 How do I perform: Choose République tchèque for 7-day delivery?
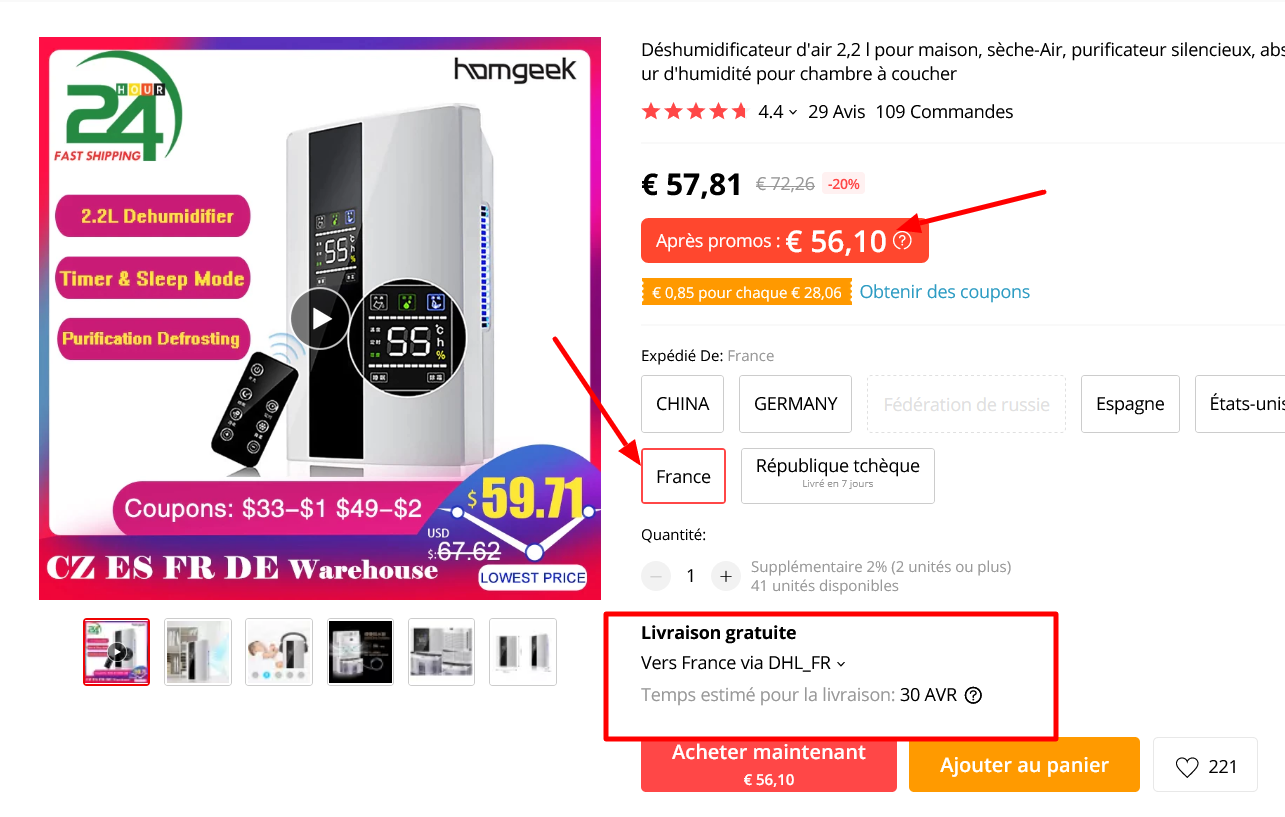837,475
